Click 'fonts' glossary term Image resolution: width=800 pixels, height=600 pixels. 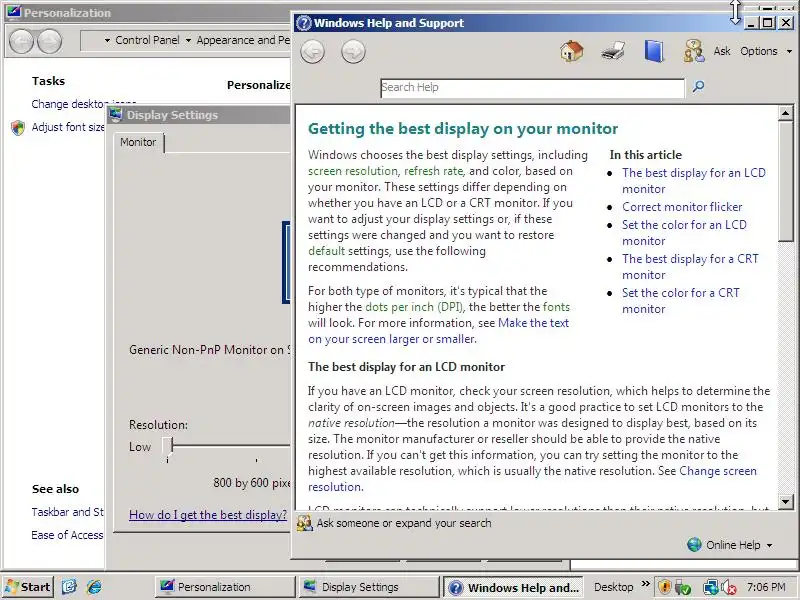click(556, 307)
